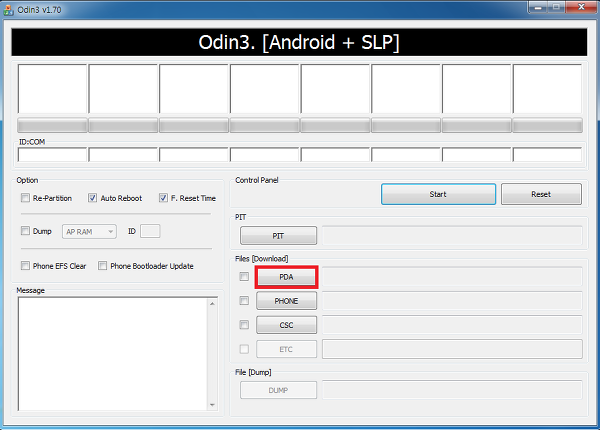Tick the checkbox beside PHONE button
600x430 pixels.
pyautogui.click(x=244, y=301)
